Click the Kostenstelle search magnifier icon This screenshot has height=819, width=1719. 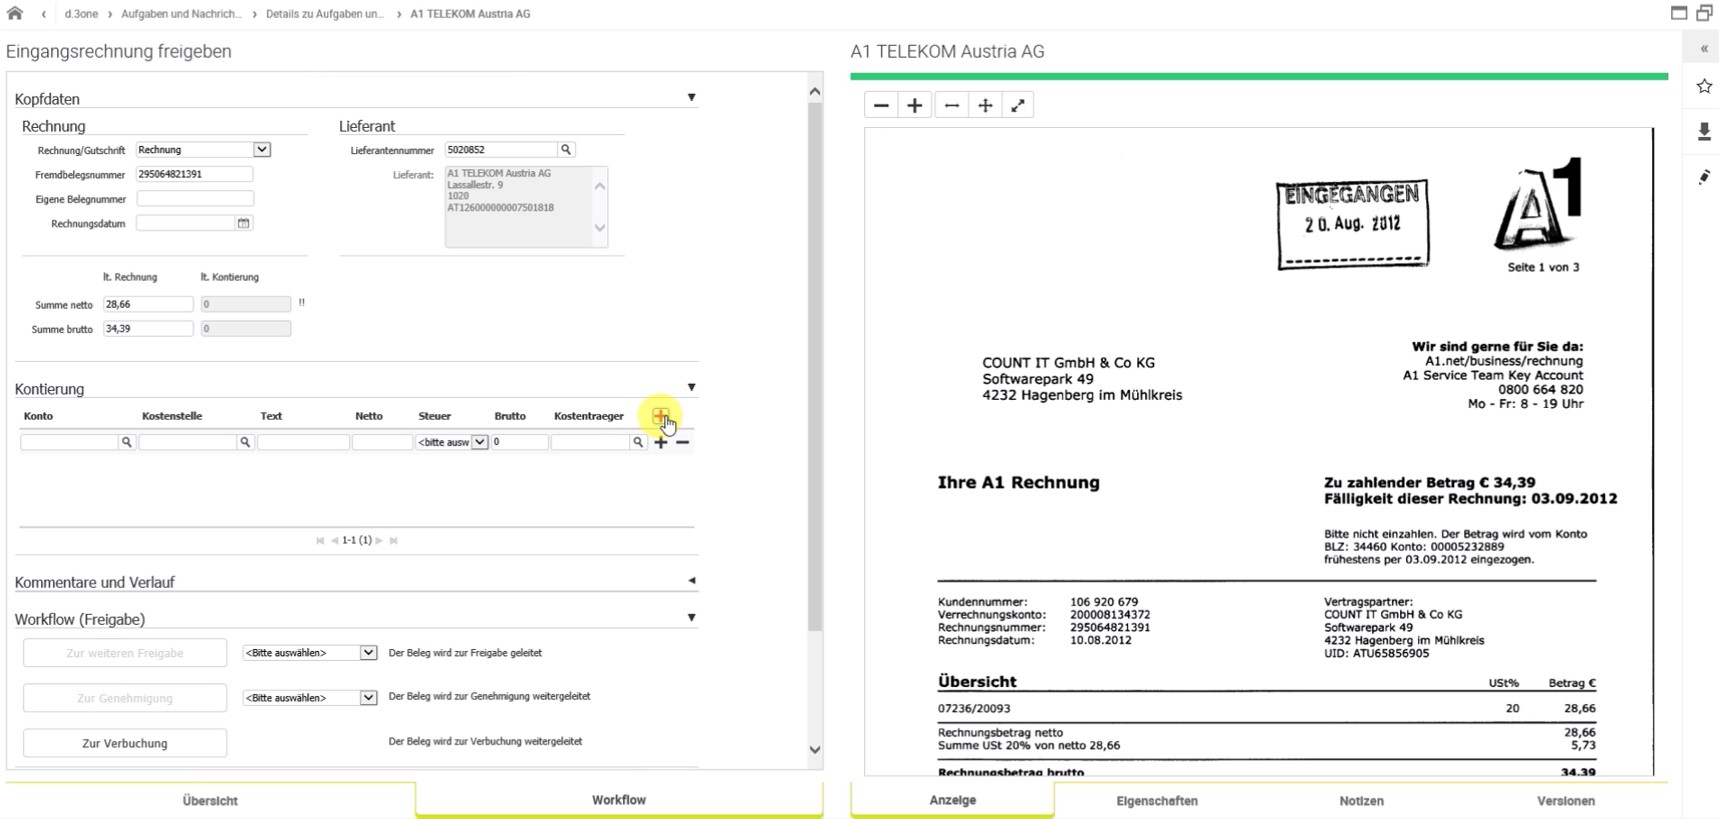(245, 442)
